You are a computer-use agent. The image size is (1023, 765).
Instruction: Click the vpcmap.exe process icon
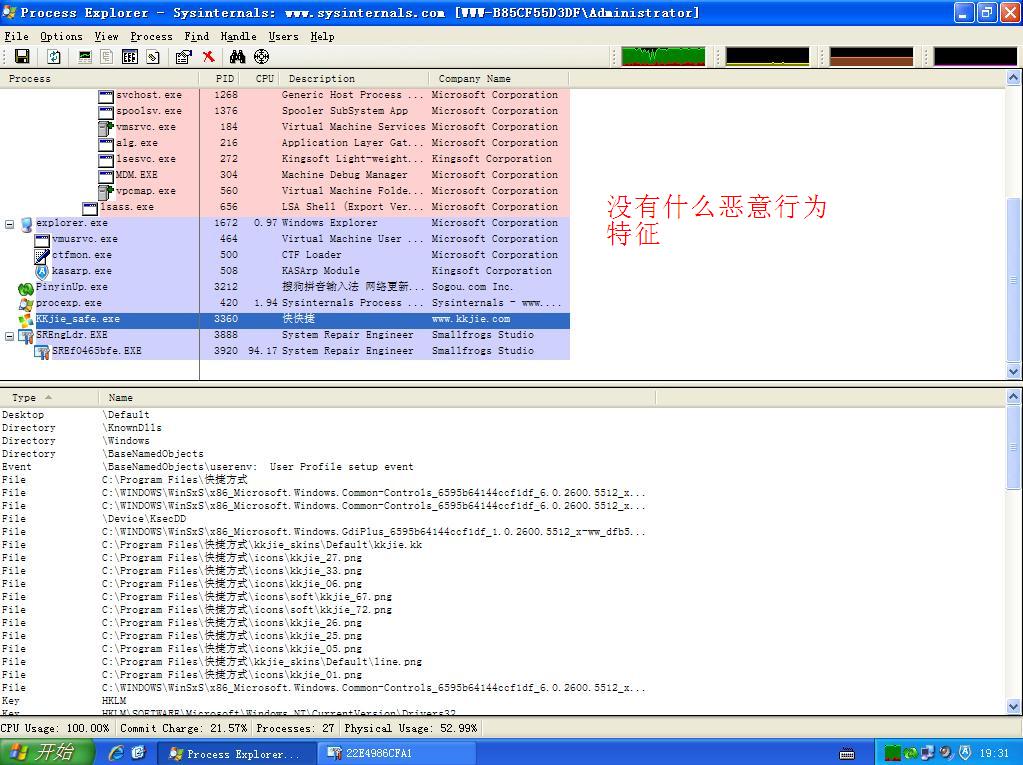click(x=106, y=192)
